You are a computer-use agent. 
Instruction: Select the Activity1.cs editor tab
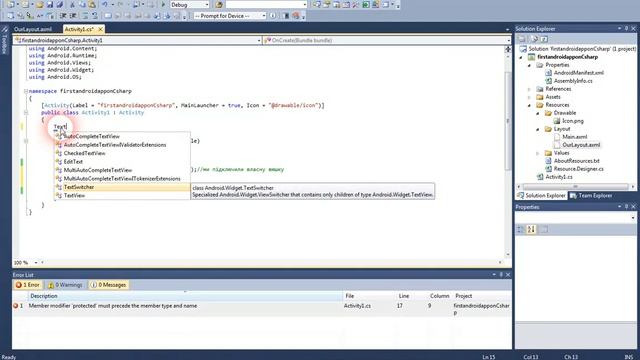coord(79,29)
